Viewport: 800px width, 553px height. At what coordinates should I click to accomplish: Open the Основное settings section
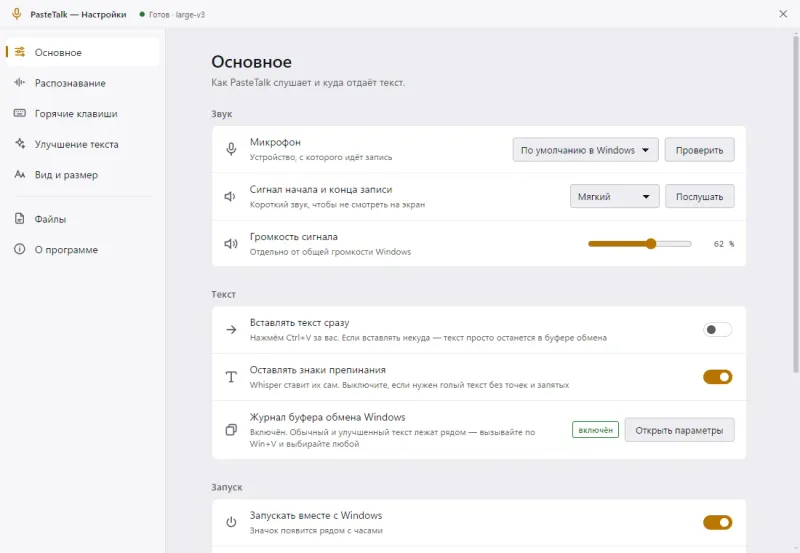[83, 52]
